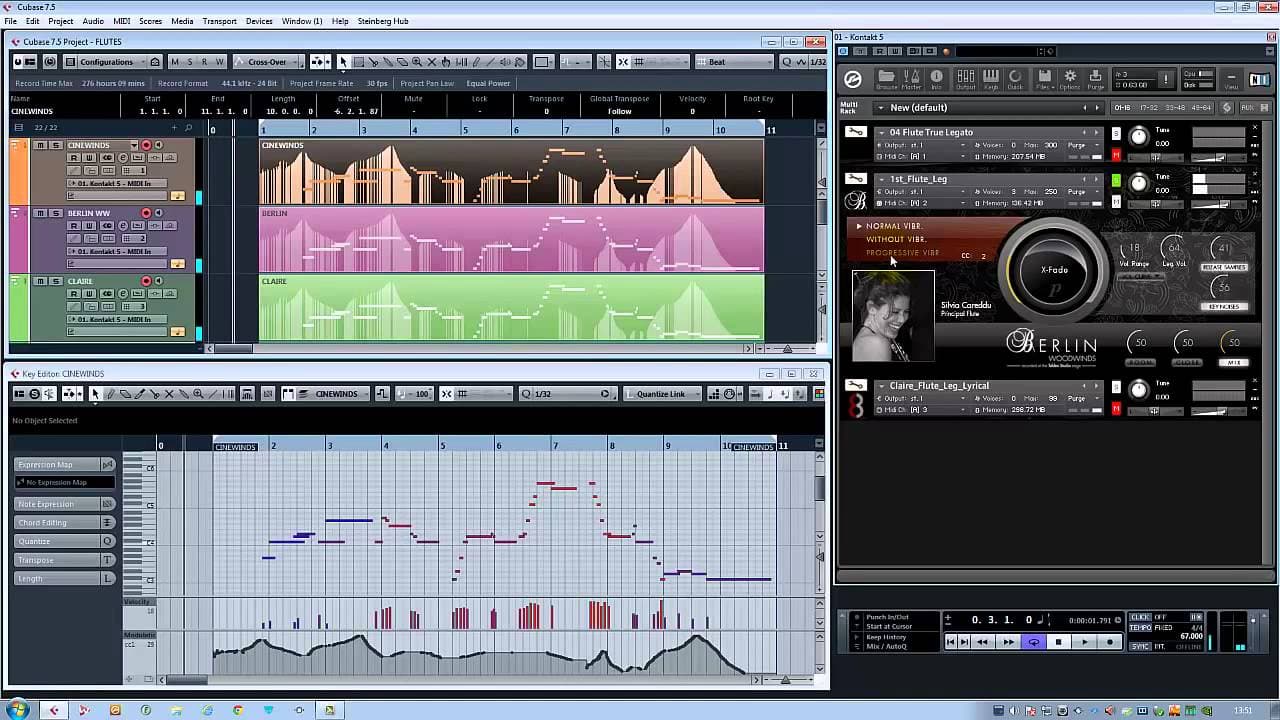This screenshot has height=720, width=1280.
Task: Click the Chrome icon in the taskbar
Action: coord(237,710)
